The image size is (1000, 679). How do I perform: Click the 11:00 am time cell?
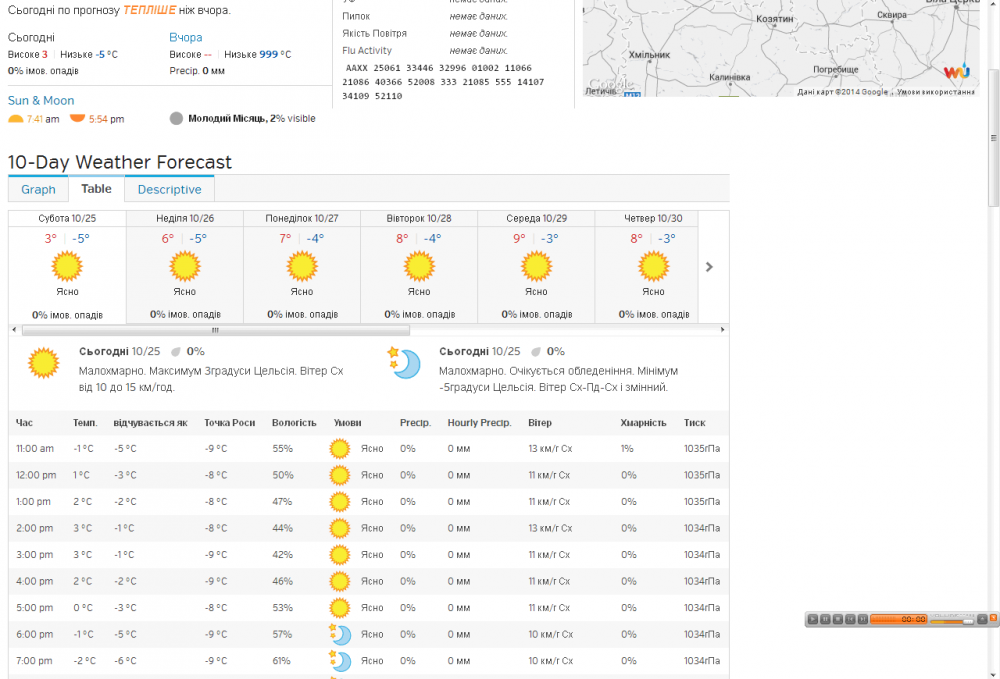coord(35,449)
